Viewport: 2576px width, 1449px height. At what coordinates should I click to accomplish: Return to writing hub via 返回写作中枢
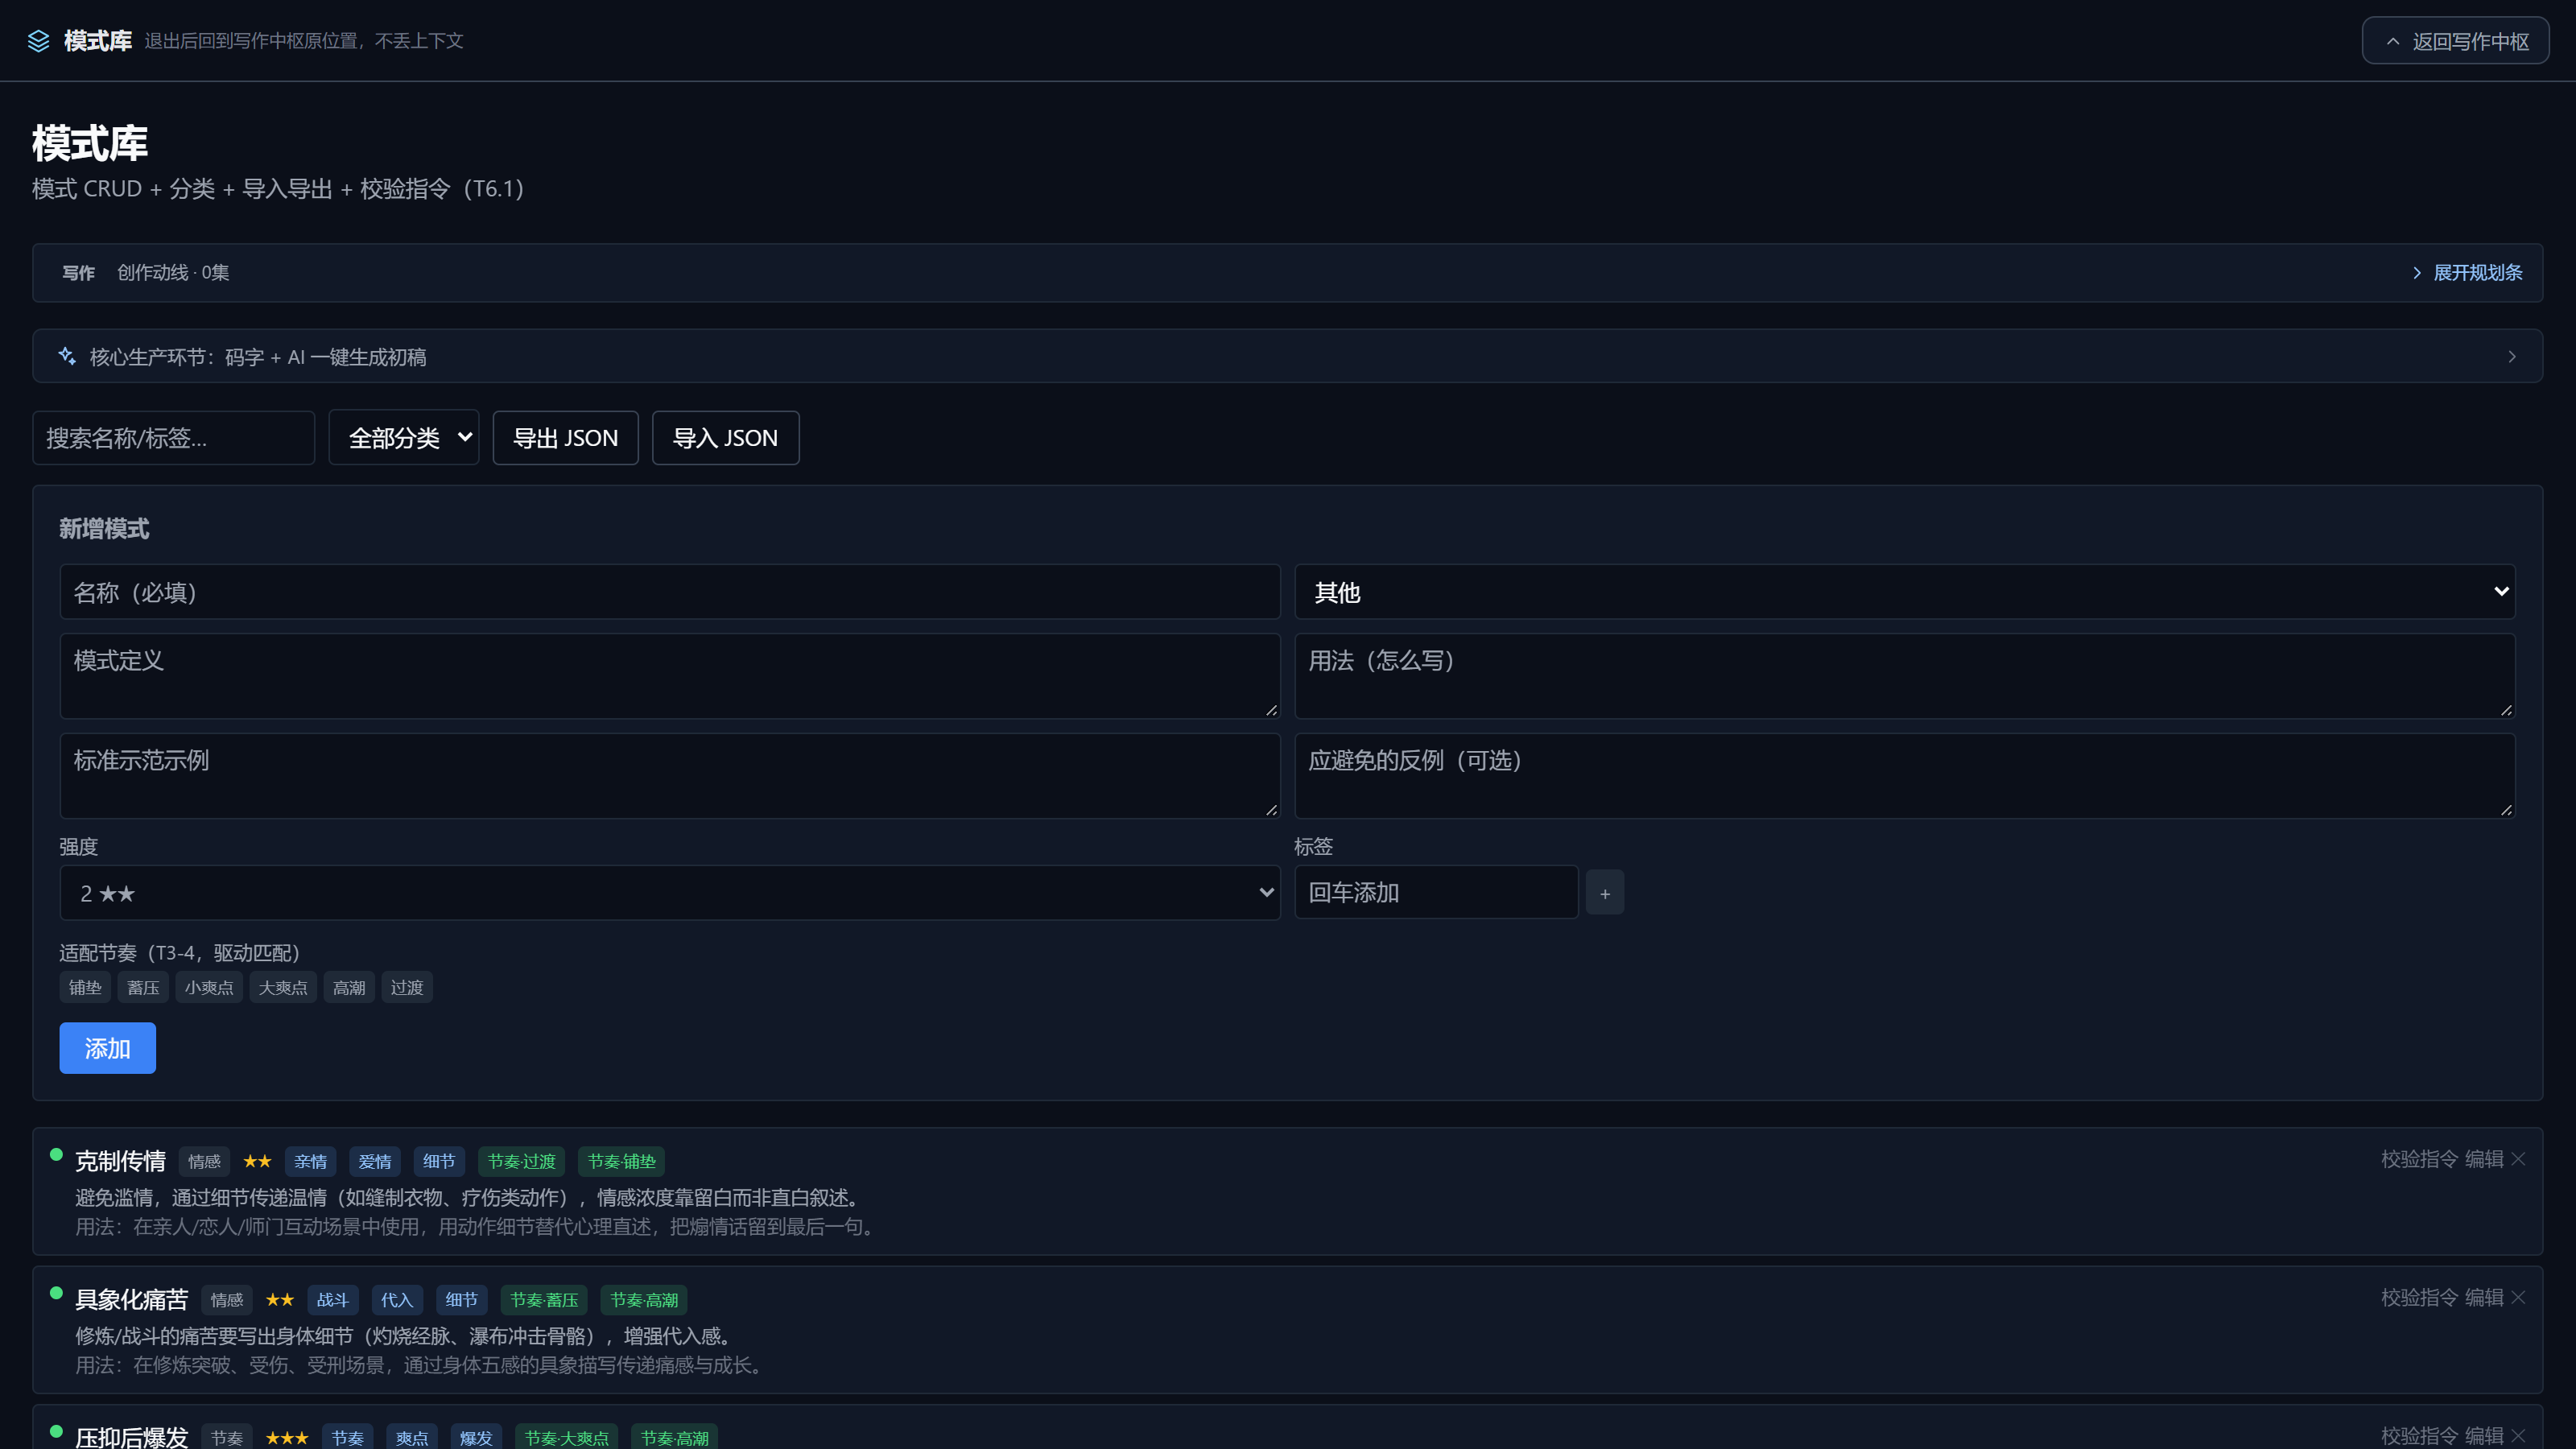tap(2455, 41)
